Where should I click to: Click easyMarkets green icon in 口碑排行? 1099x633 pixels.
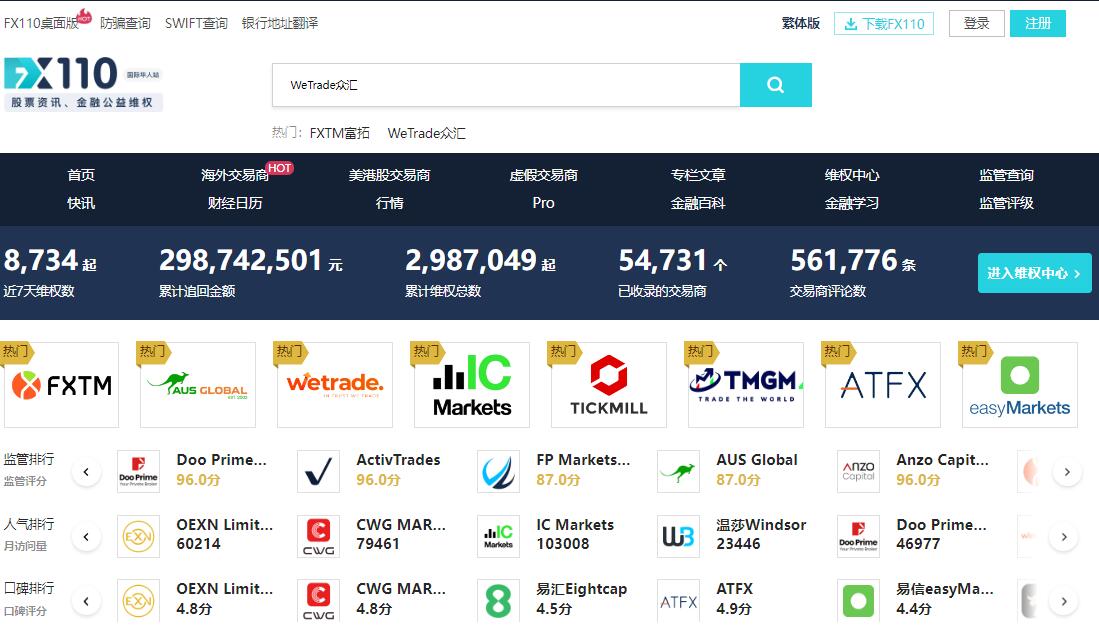859,601
